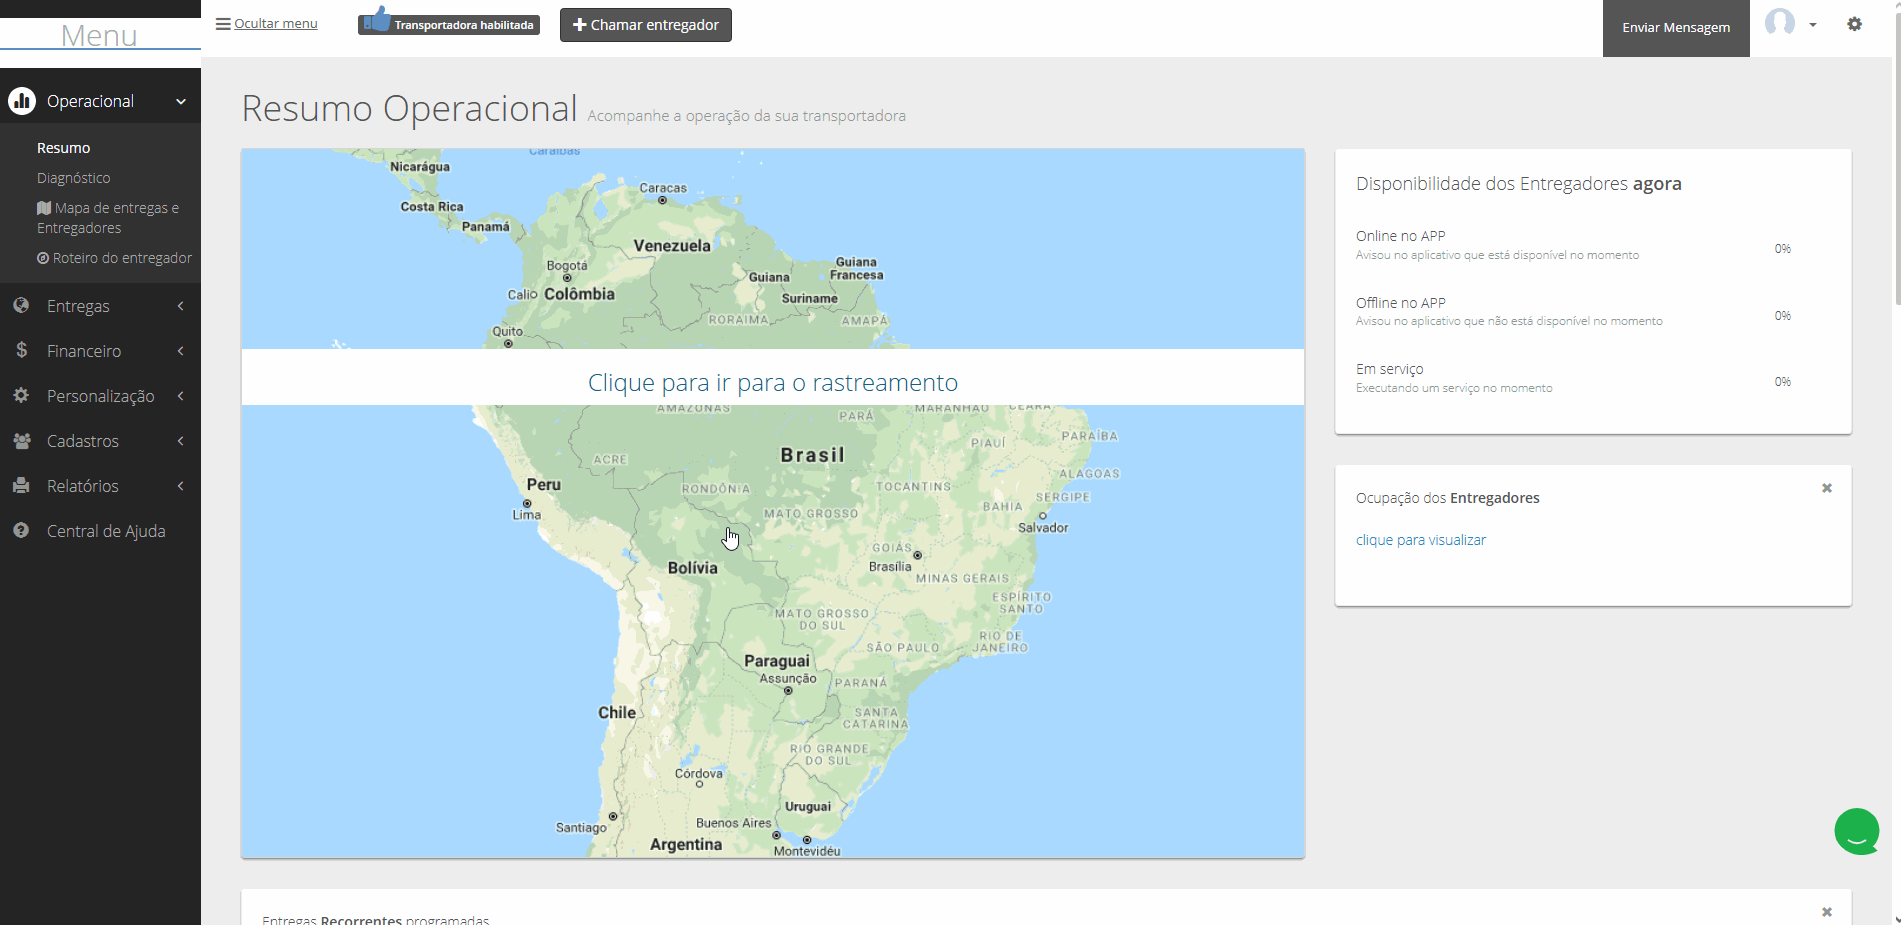Expand the Relatórios submenu chevron
Viewport: 1901px width, 925px height.
(181, 486)
